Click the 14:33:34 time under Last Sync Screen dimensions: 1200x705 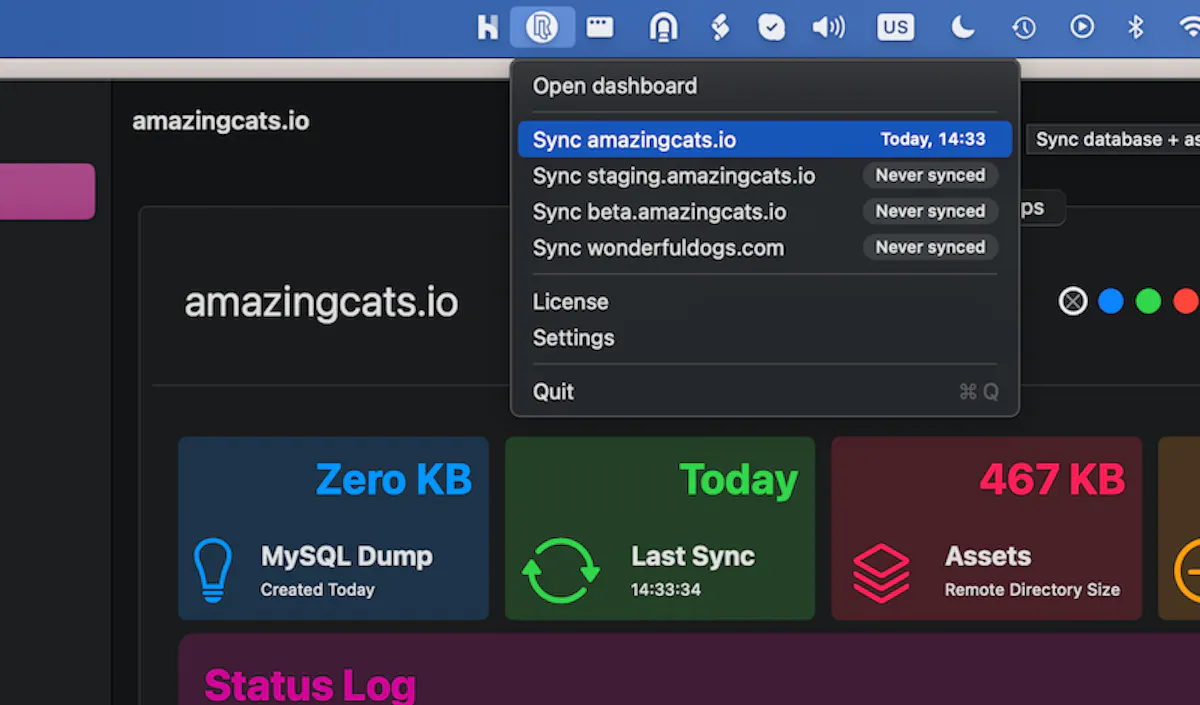[666, 590]
